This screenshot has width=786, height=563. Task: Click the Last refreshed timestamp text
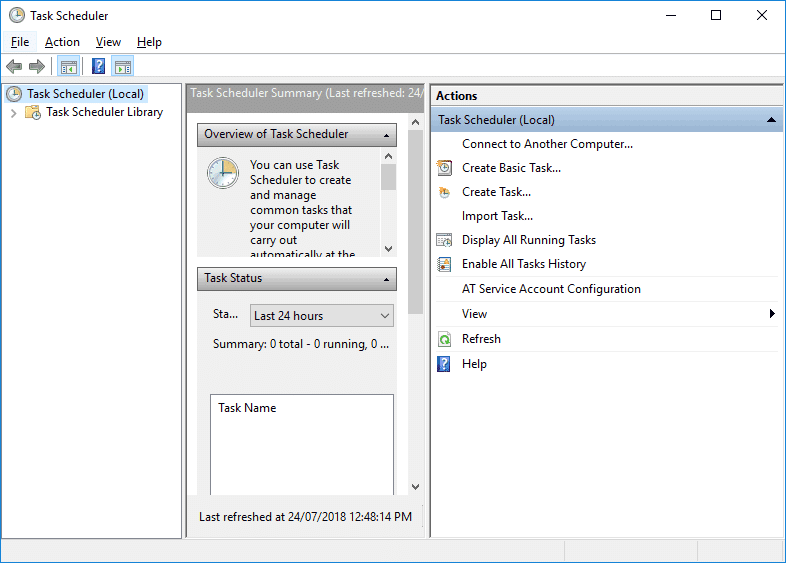coord(305,517)
